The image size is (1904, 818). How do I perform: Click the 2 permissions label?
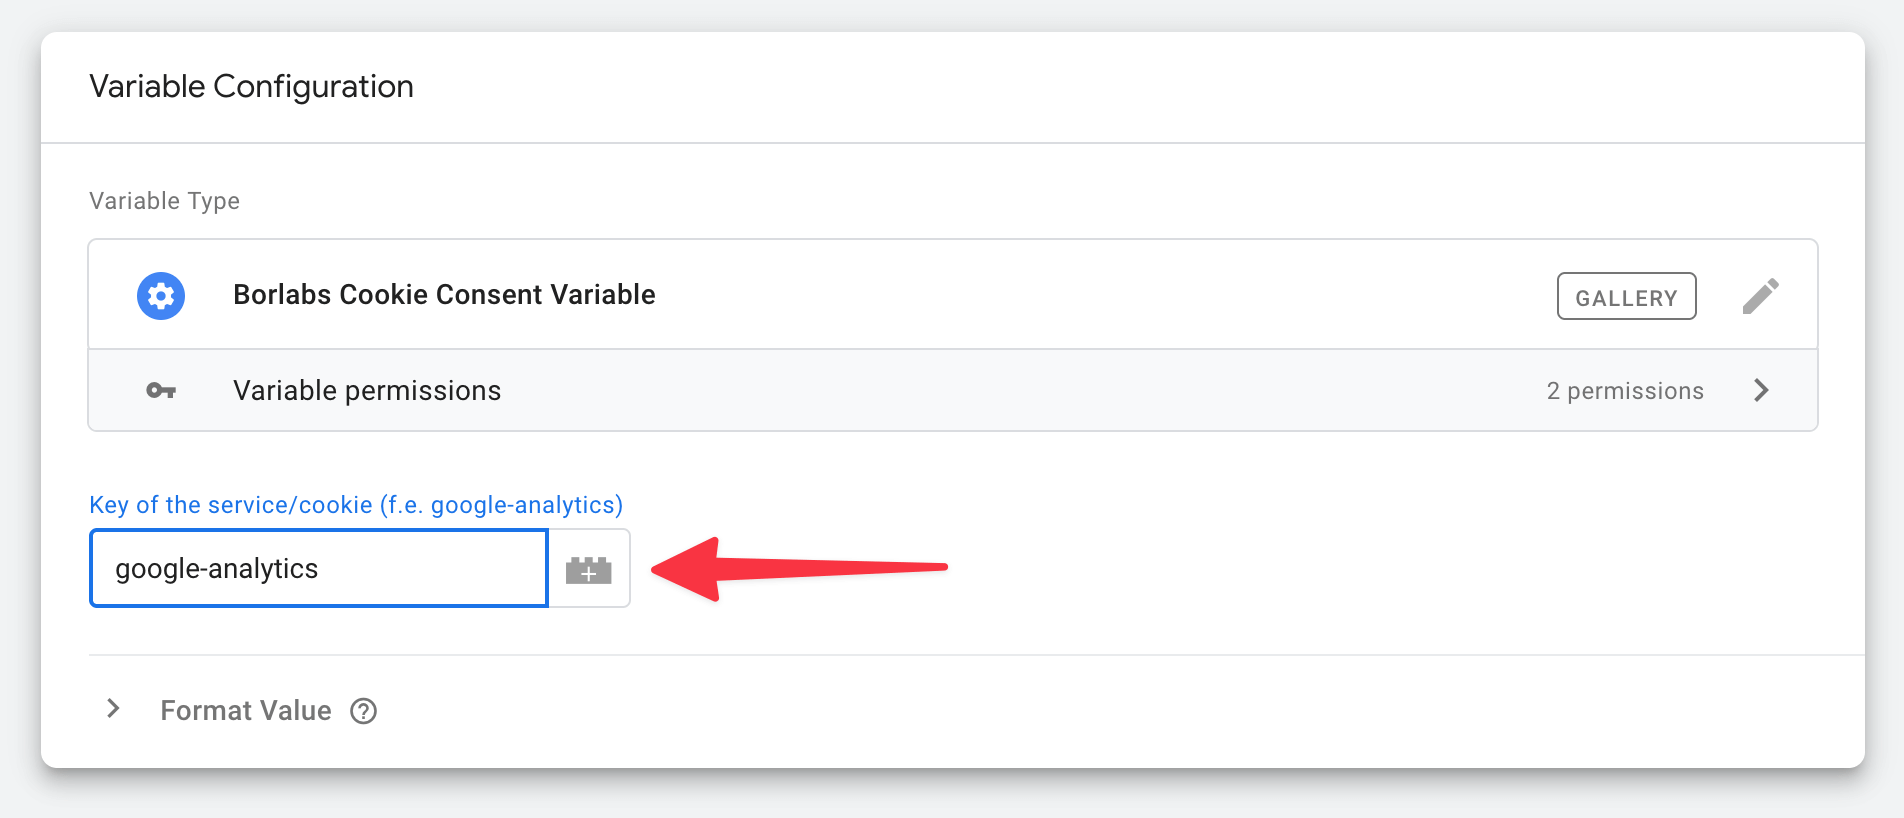[x=1625, y=391]
